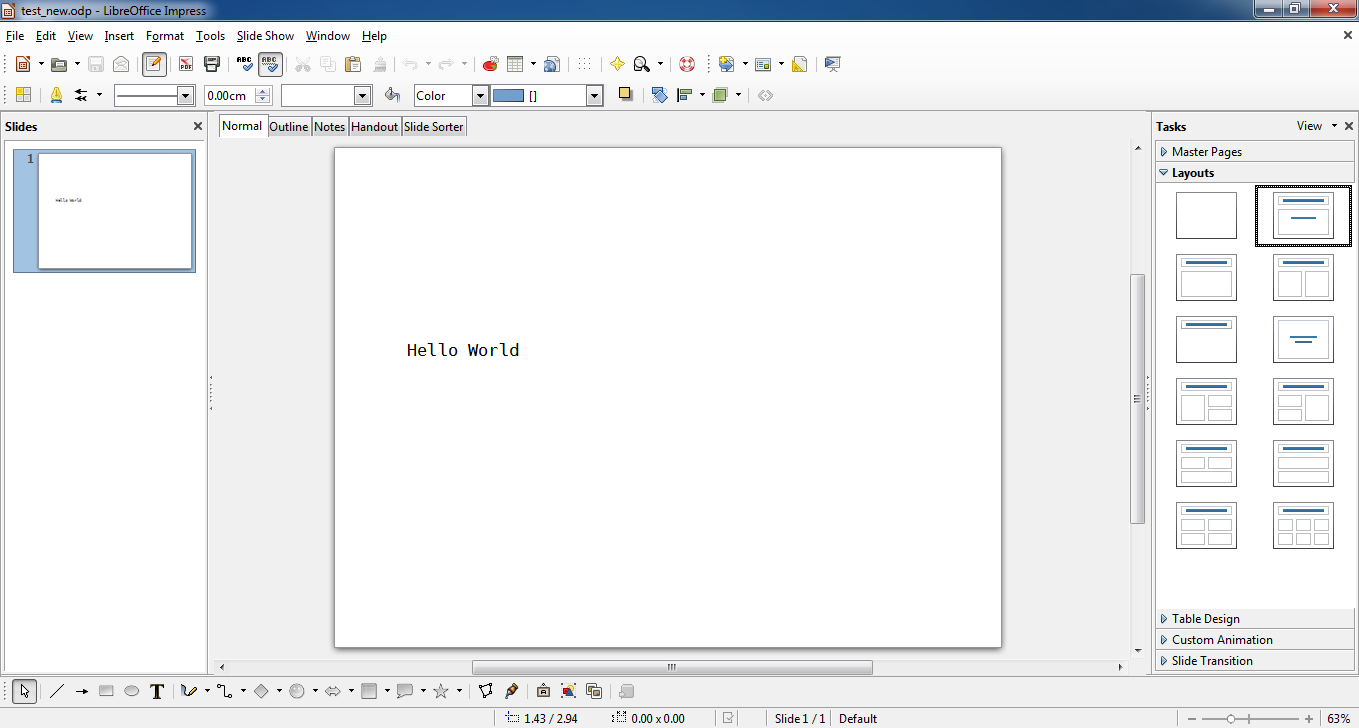This screenshot has height=728, width=1359.
Task: Expand the Slide Transition section
Action: pos(1211,661)
